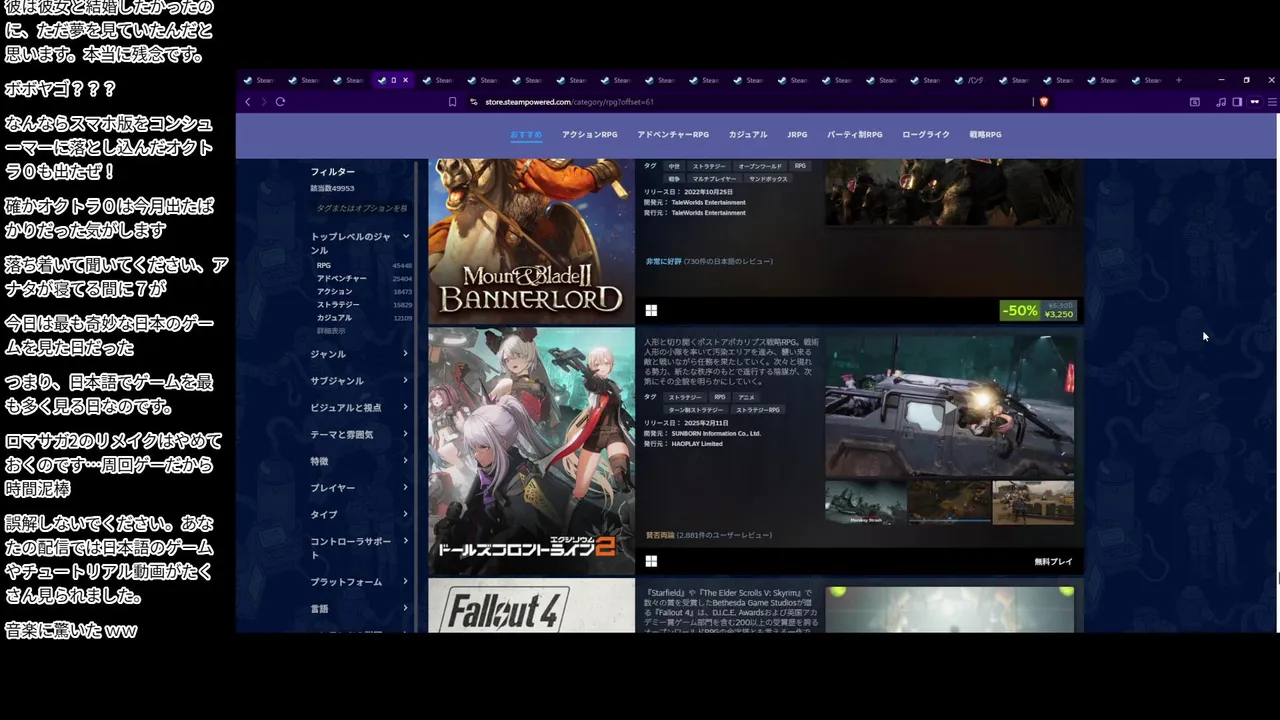Click the ストラテジーRPG tag

coord(758,410)
